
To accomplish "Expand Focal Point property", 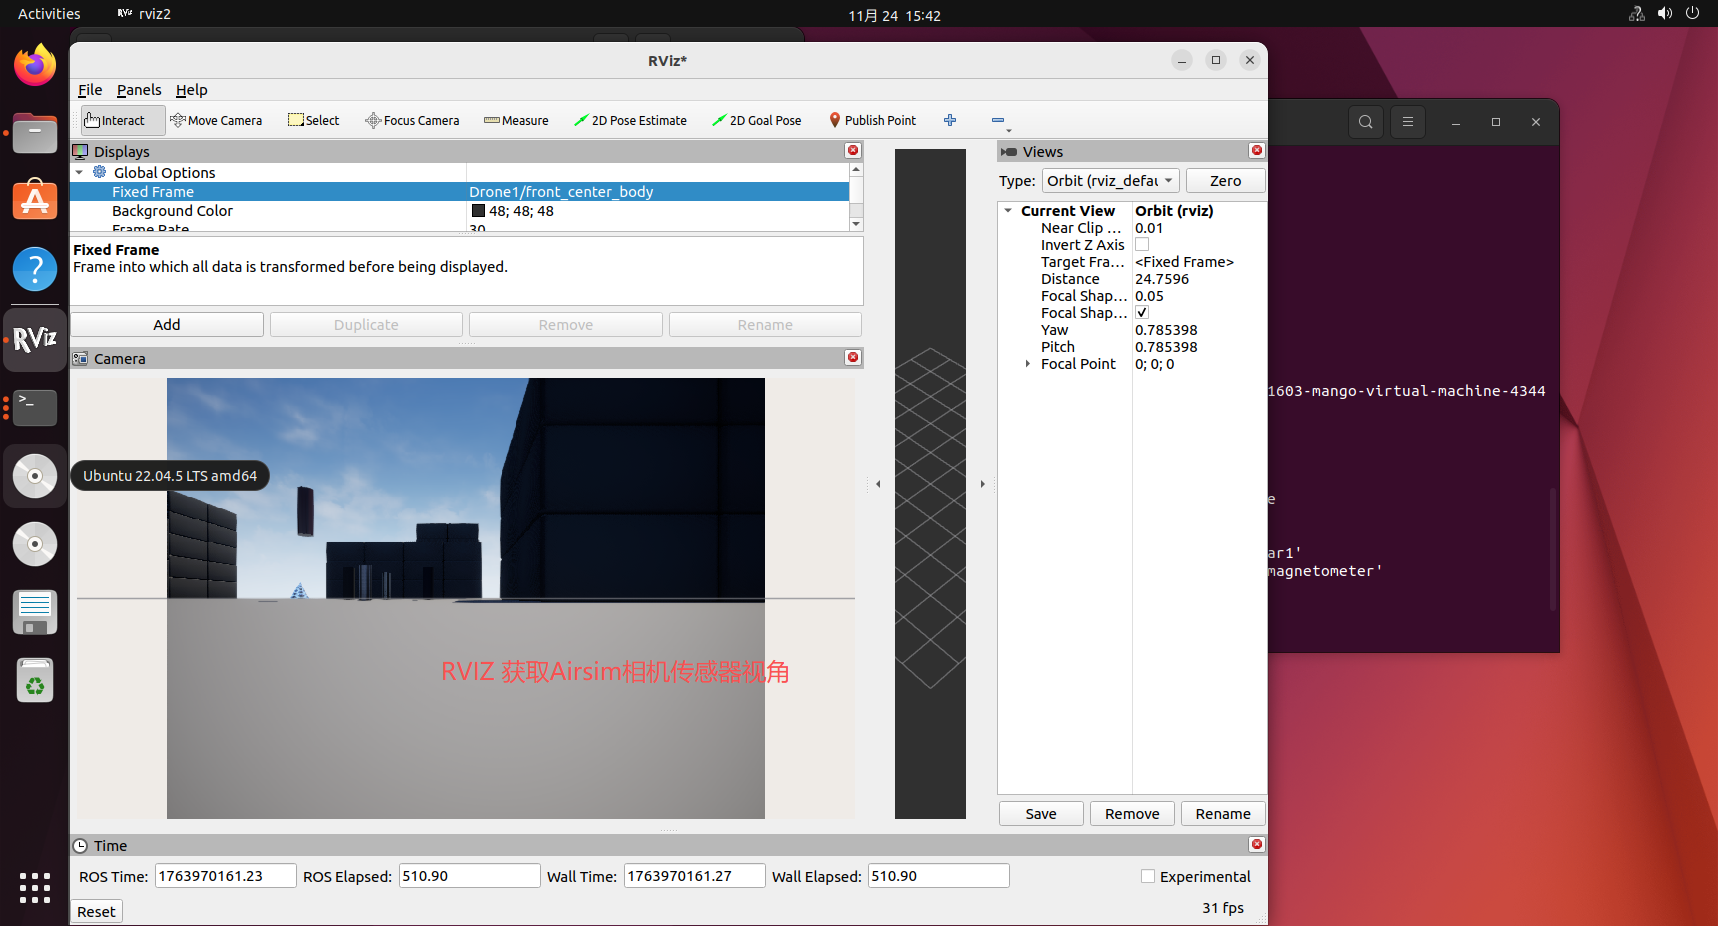I will pos(1028,364).
